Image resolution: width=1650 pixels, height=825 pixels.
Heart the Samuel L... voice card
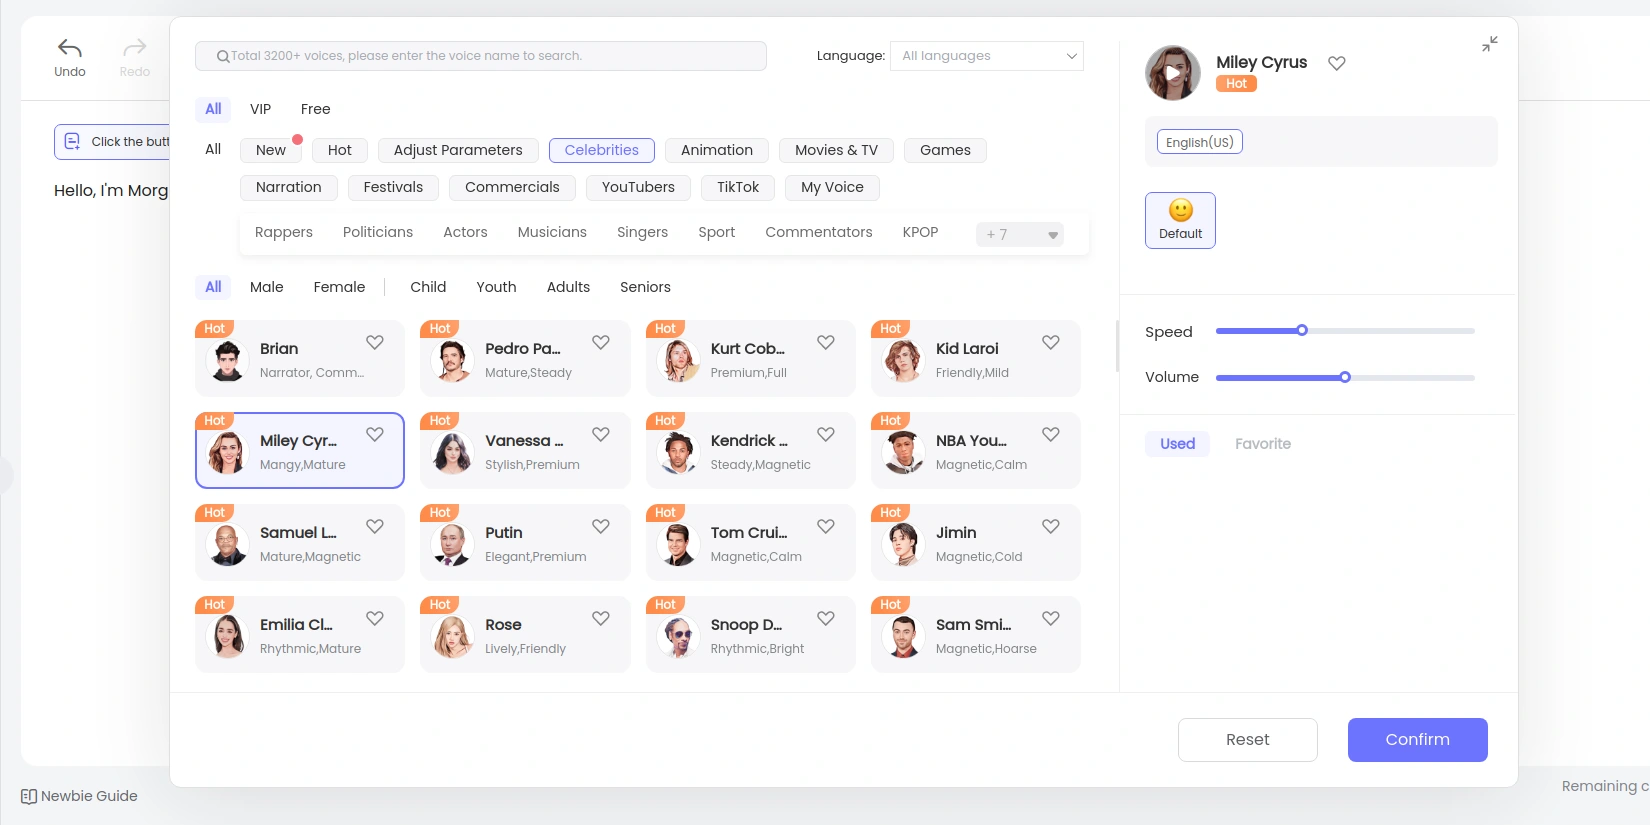375,526
